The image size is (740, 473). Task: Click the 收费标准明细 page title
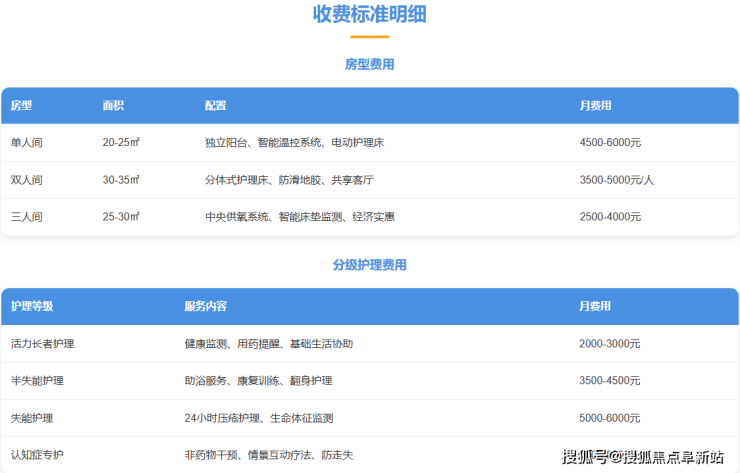(369, 14)
